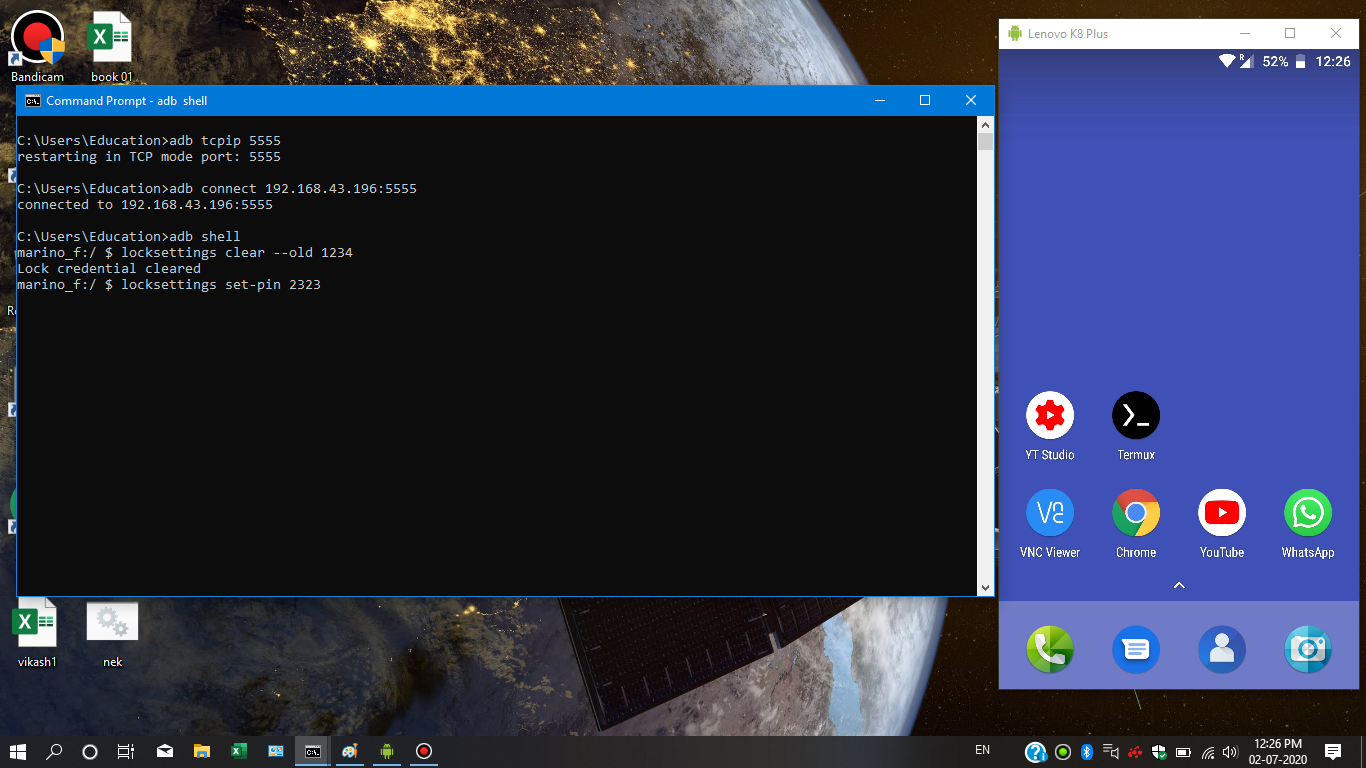The image size is (1366, 768).
Task: Open Contacts from the phone dock
Action: (1221, 649)
